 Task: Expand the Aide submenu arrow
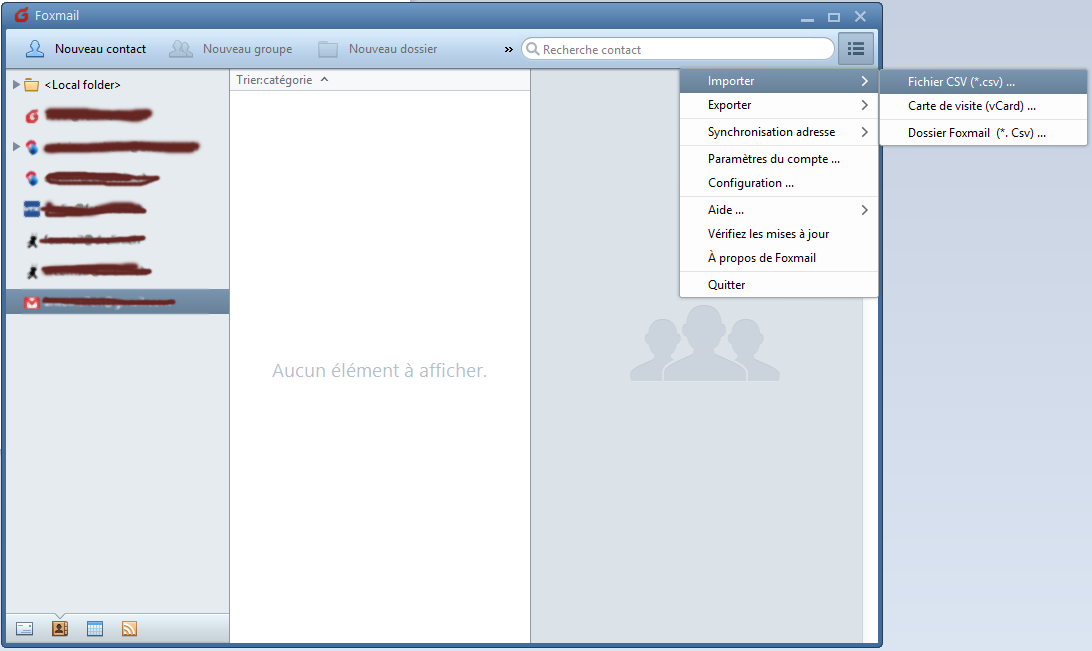tap(864, 210)
